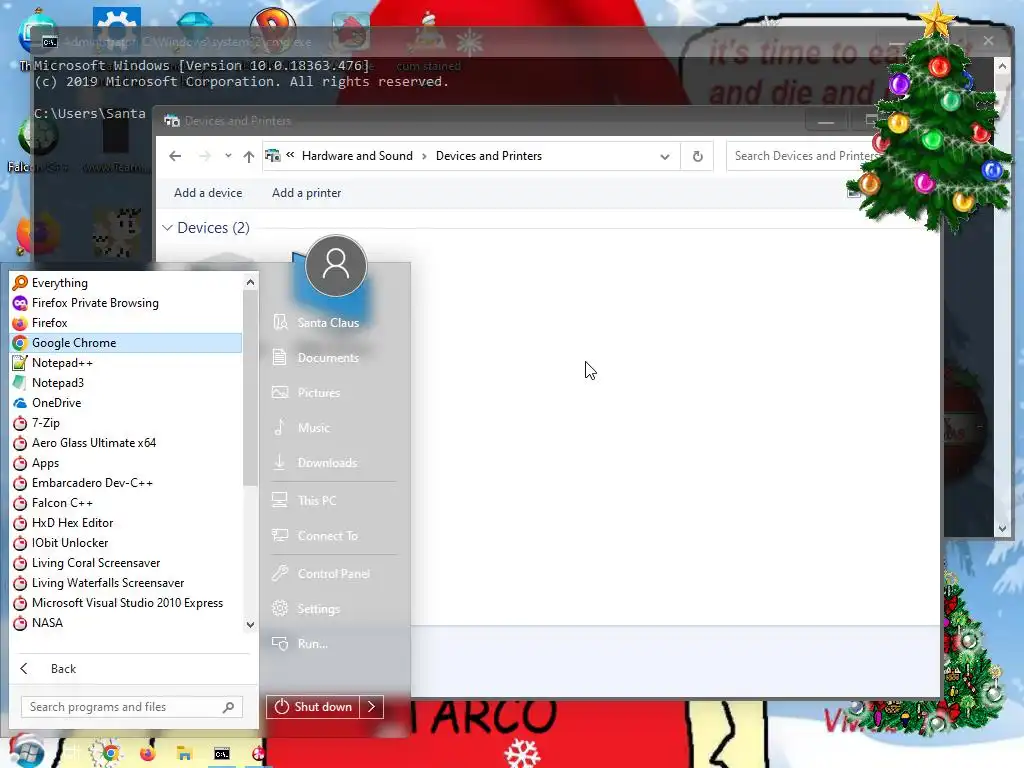Expand the Shut down options arrow
This screenshot has height=768, width=1024.
[x=372, y=707]
